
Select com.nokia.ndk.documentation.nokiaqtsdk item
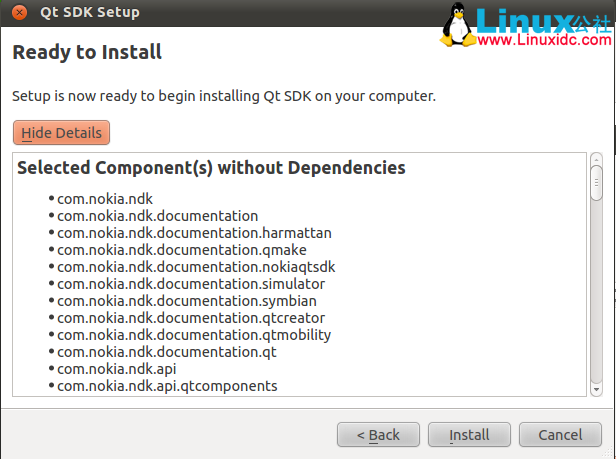(x=196, y=267)
